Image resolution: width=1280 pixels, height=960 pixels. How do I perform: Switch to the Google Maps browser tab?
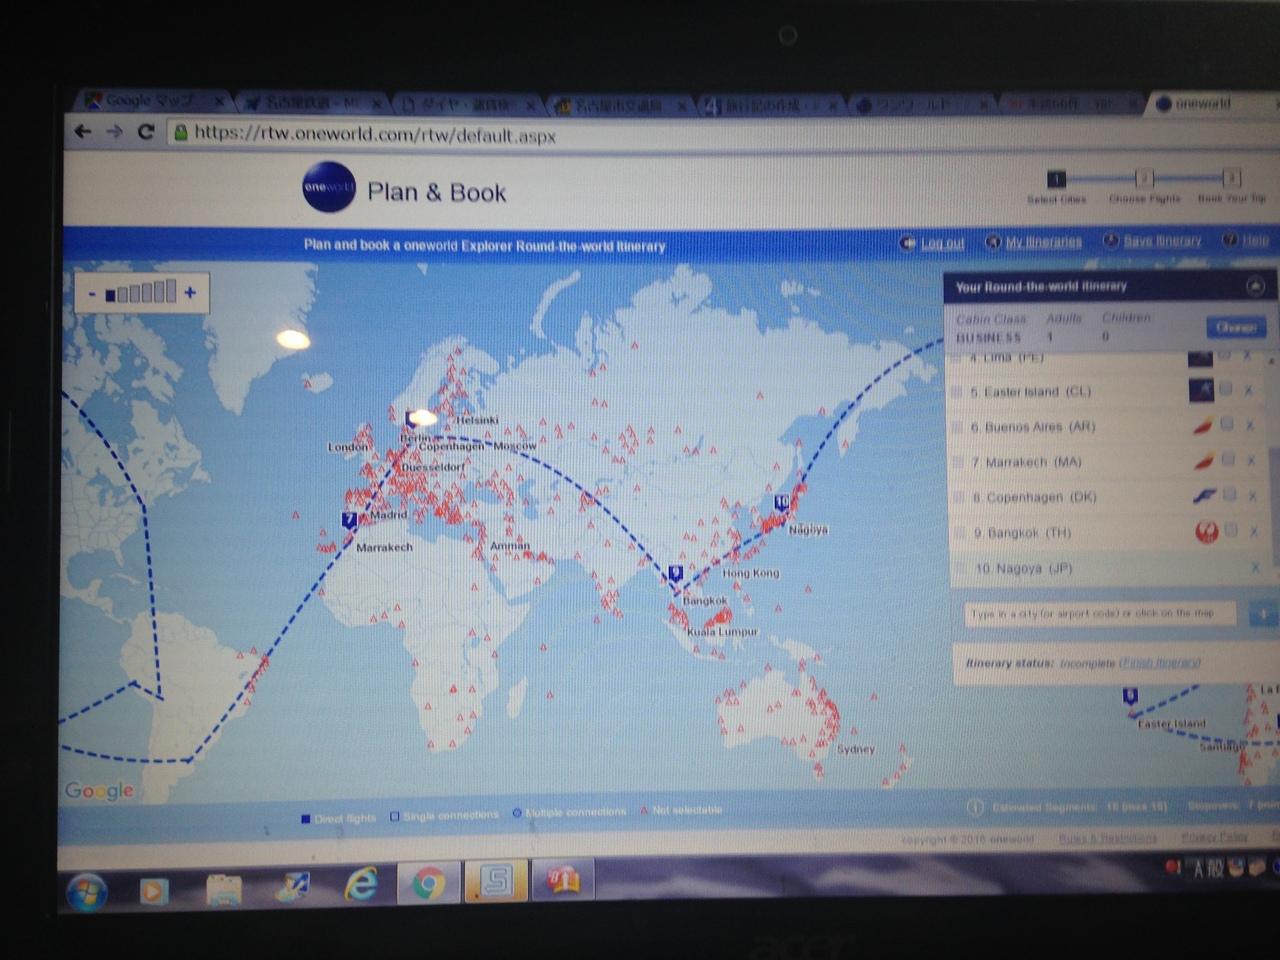coord(153,101)
